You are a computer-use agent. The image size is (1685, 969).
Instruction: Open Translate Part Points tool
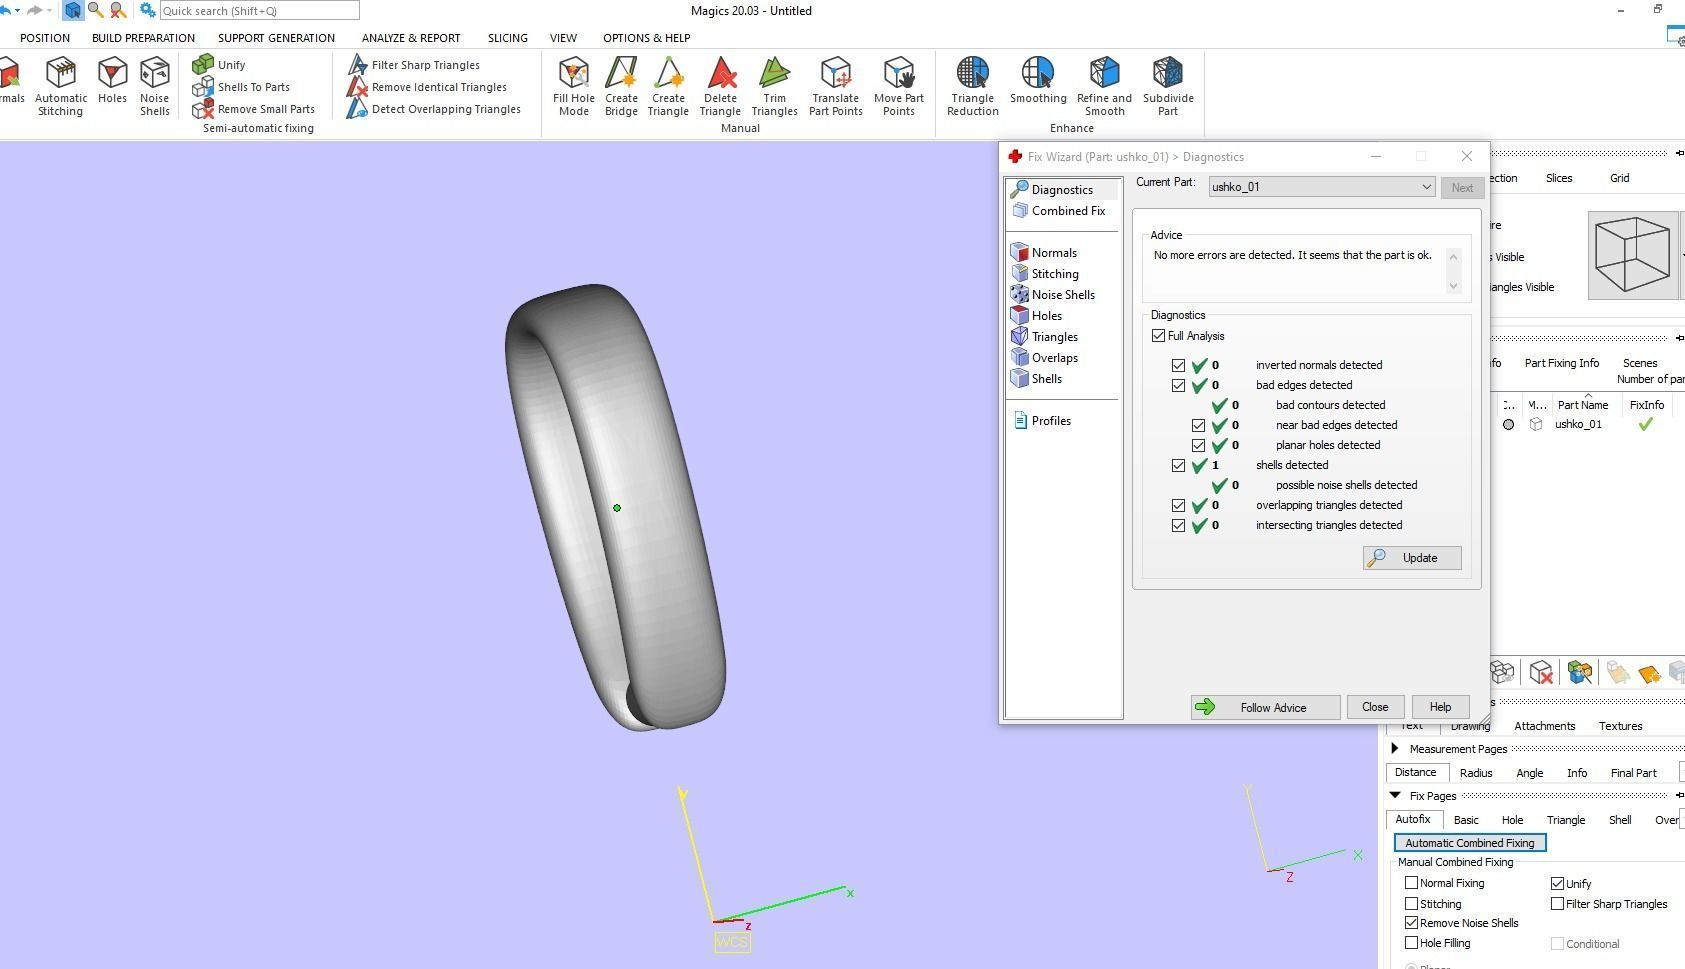click(836, 87)
